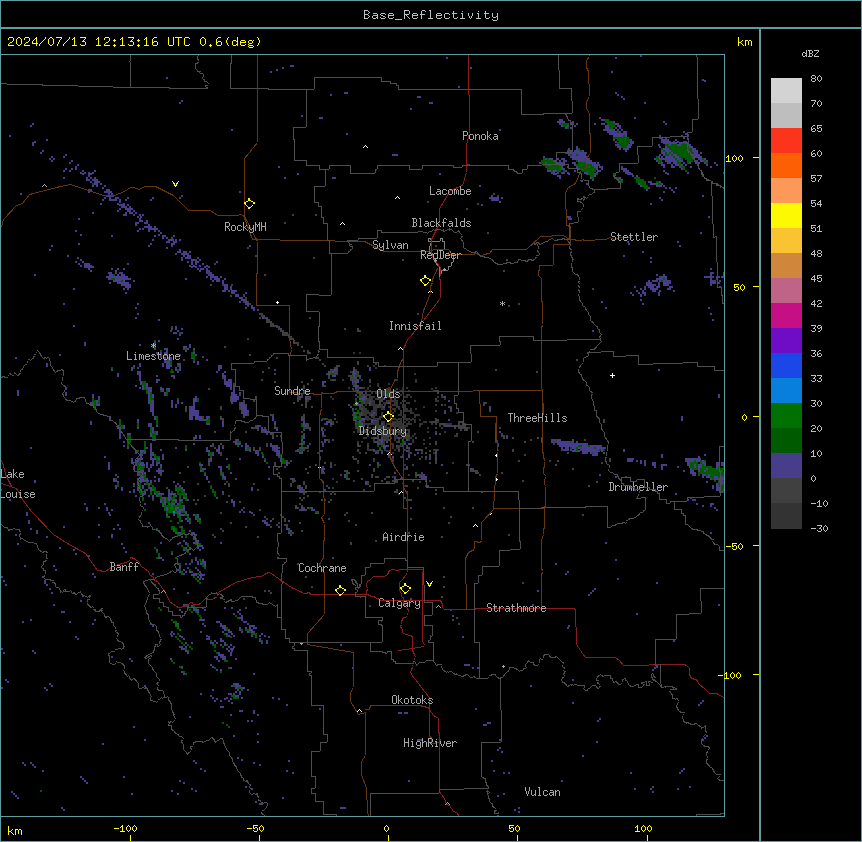Click the 80 value on dBZ legend
The image size is (862, 842).
point(816,79)
